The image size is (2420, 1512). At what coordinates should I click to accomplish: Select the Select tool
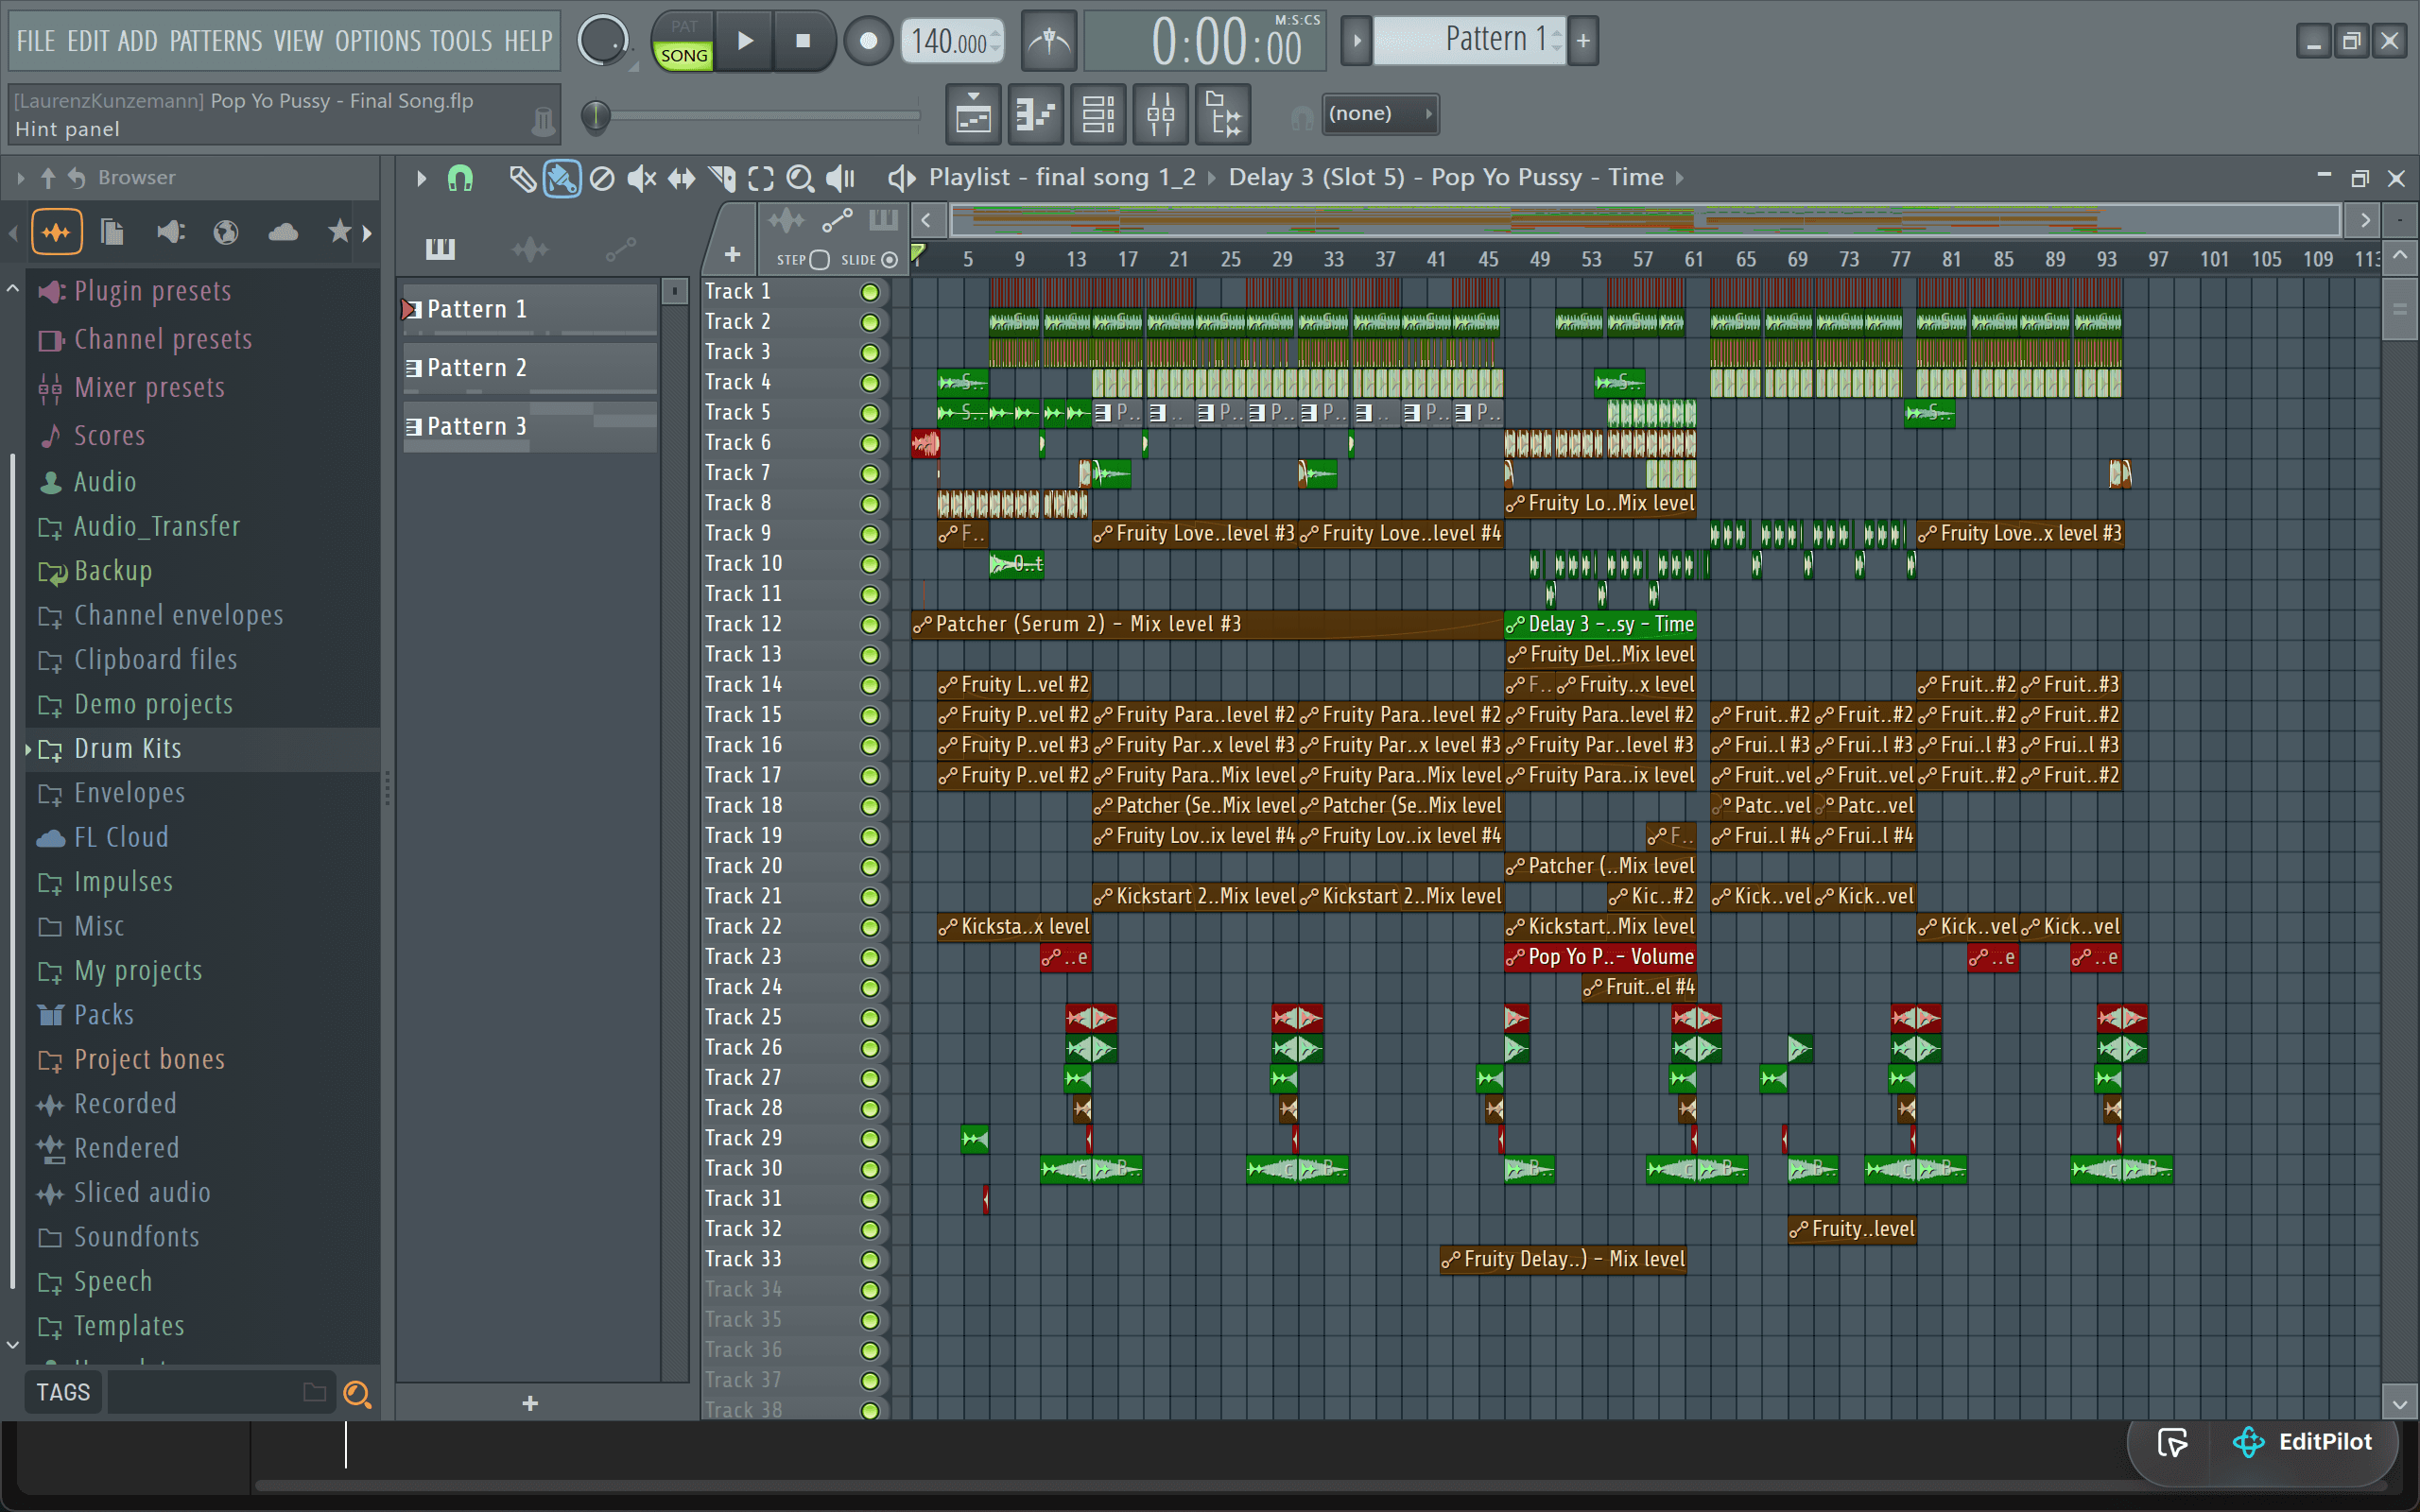tap(761, 178)
